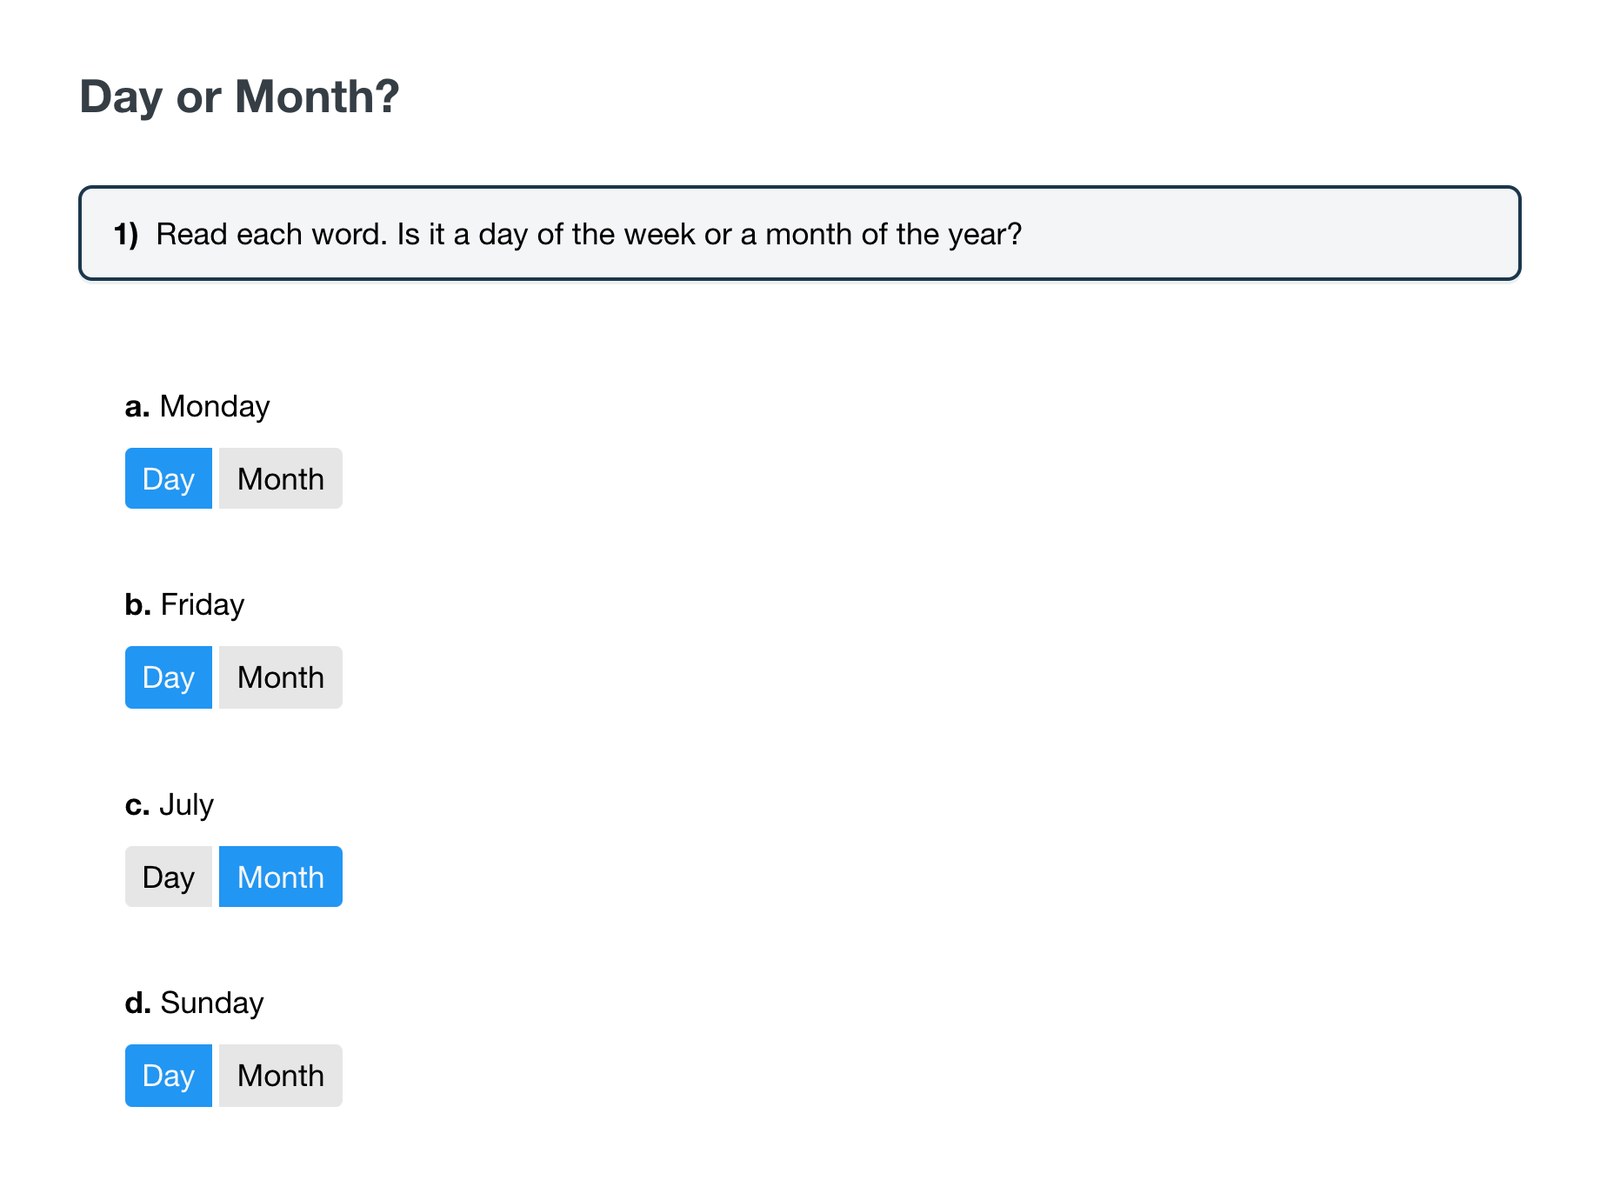Select Day for Friday
This screenshot has width=1600, height=1200.
pos(168,677)
